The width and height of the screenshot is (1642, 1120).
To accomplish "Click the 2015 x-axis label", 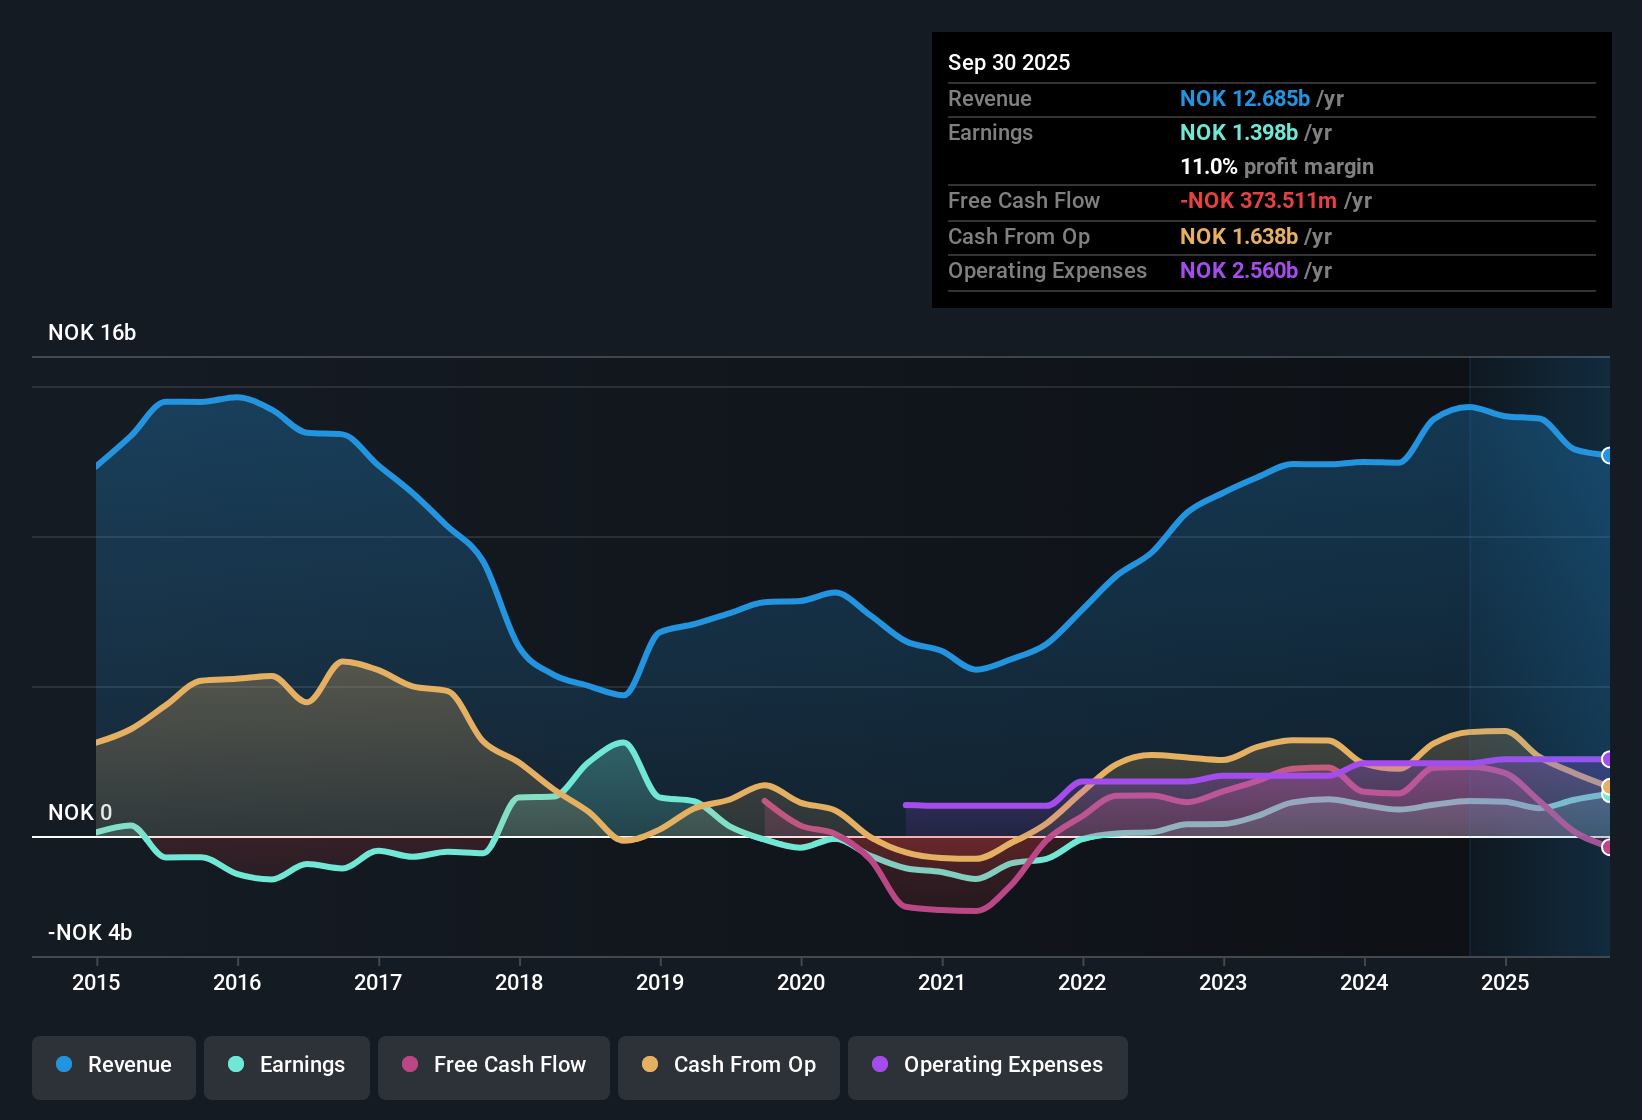I will (96, 982).
